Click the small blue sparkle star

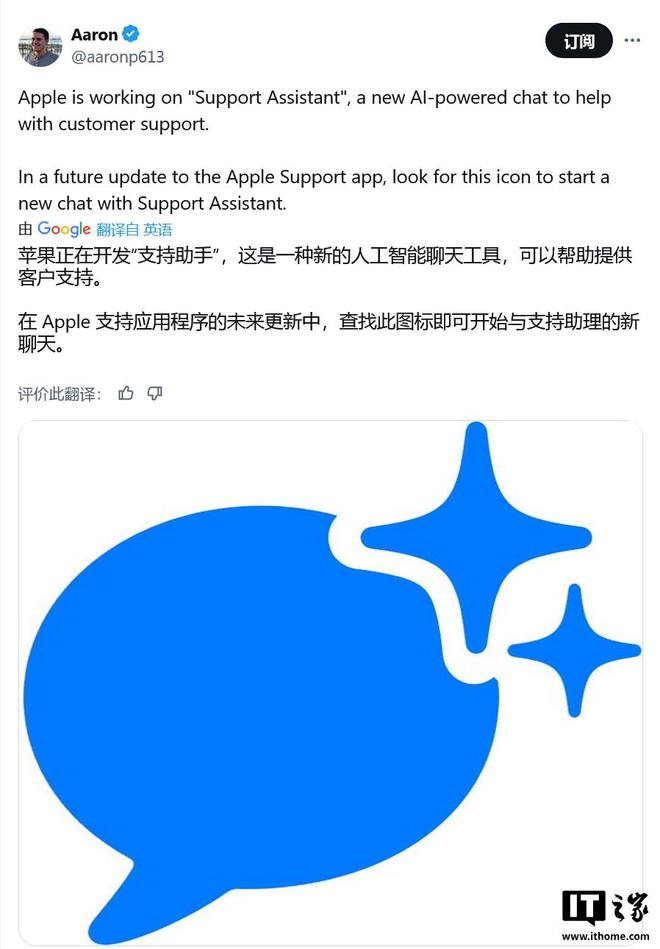(574, 651)
